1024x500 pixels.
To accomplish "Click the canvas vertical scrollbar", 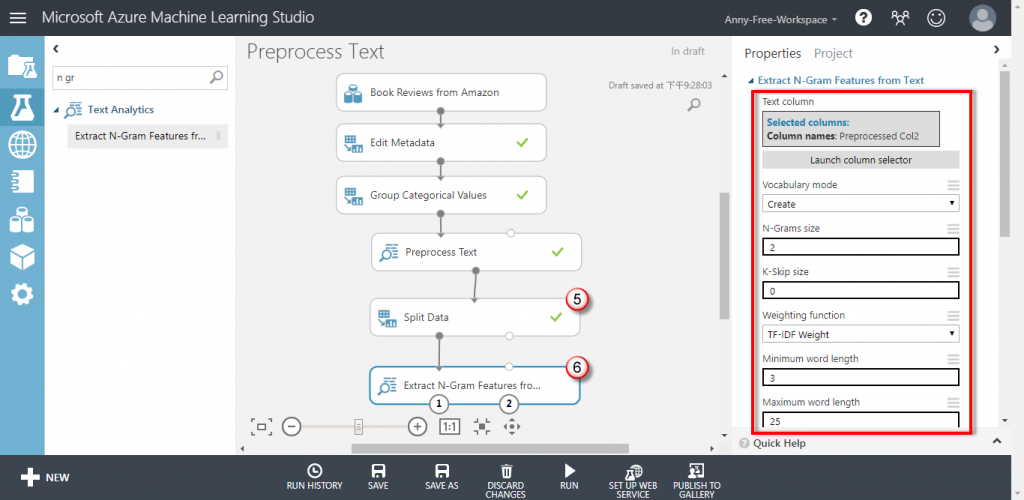I will point(724,255).
